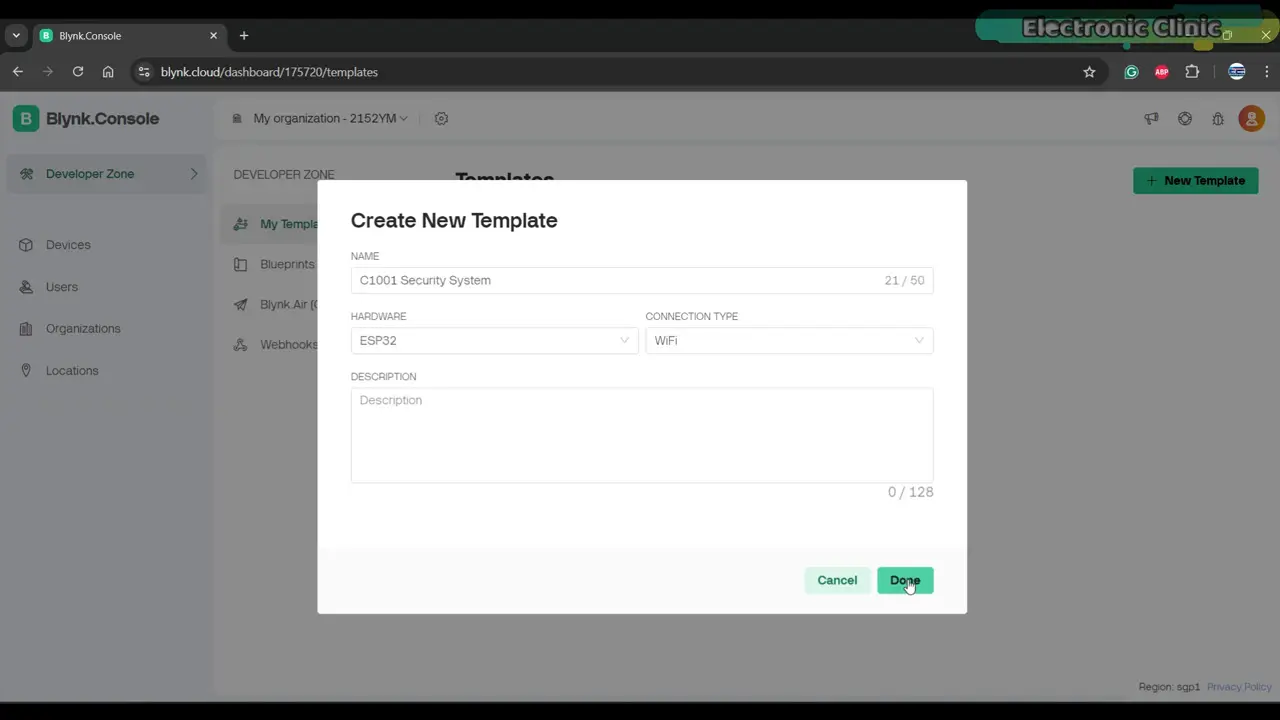The image size is (1280, 720).
Task: Click the Done button in dialog
Action: (x=905, y=580)
